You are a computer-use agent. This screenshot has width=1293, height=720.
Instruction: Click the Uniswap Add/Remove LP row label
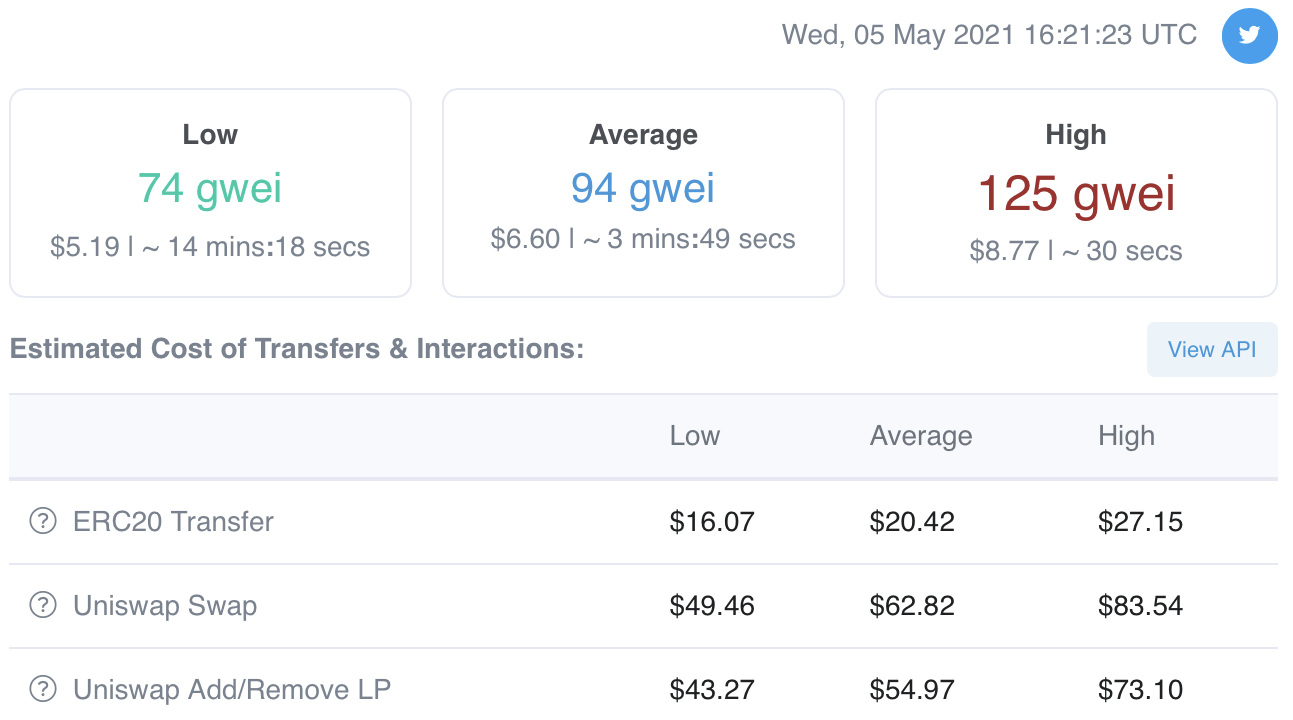[232, 689]
